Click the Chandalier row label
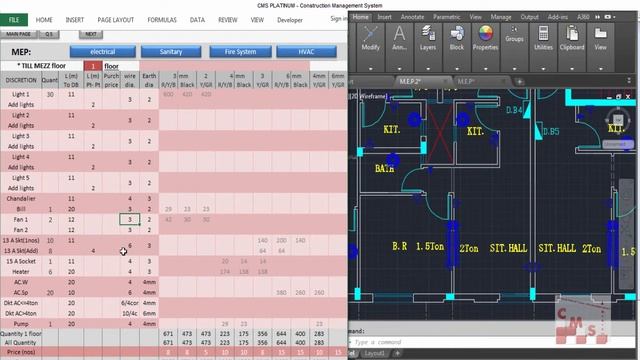640x360 pixels. (x=21, y=199)
